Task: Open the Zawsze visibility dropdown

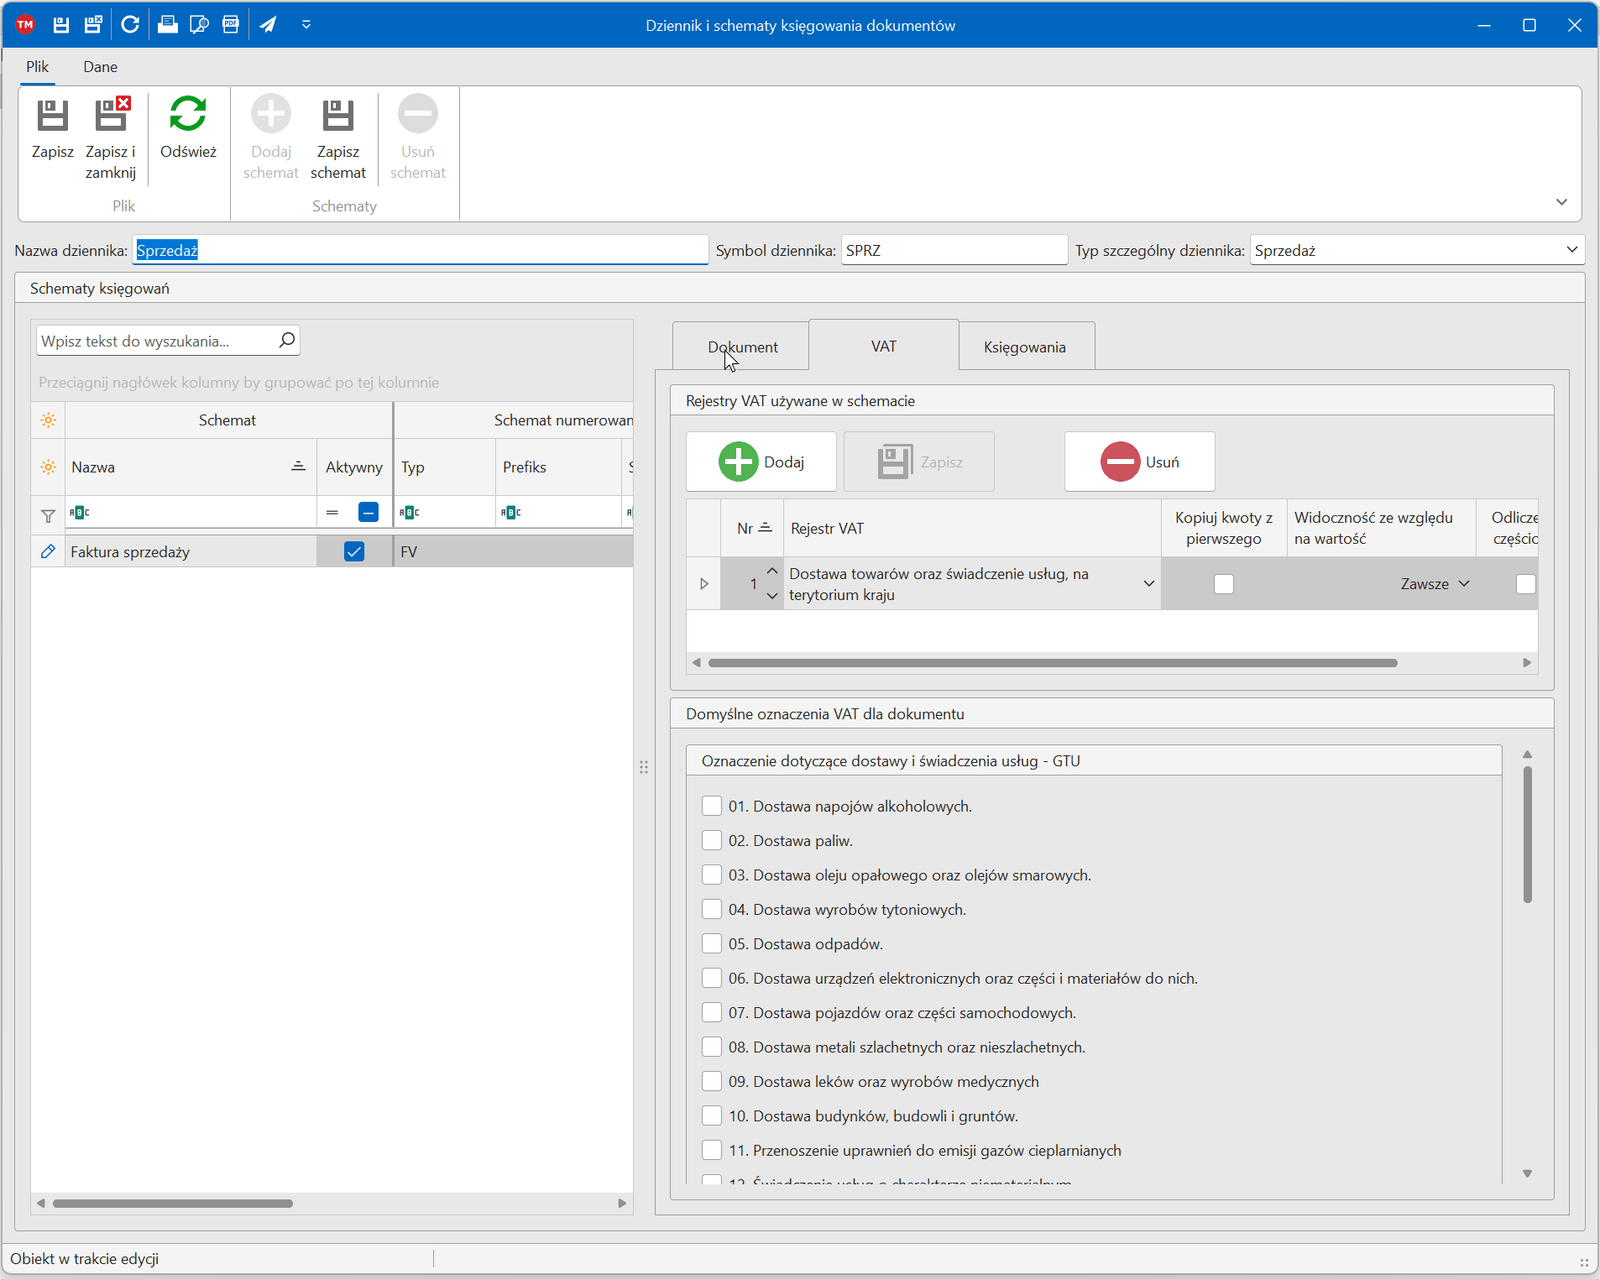Action: point(1464,584)
